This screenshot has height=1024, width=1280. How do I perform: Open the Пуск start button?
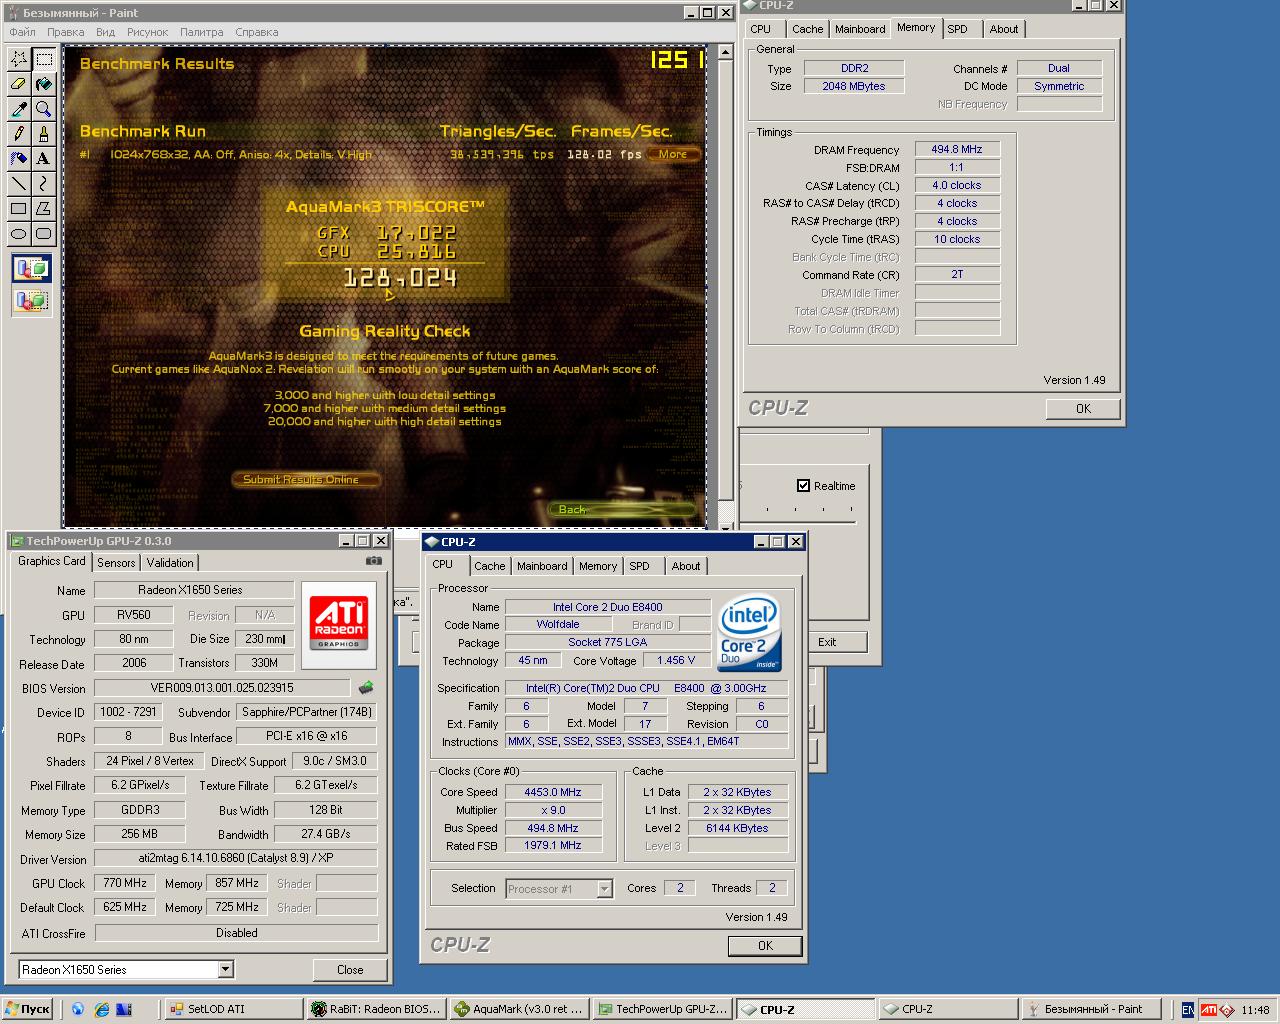coord(28,1009)
